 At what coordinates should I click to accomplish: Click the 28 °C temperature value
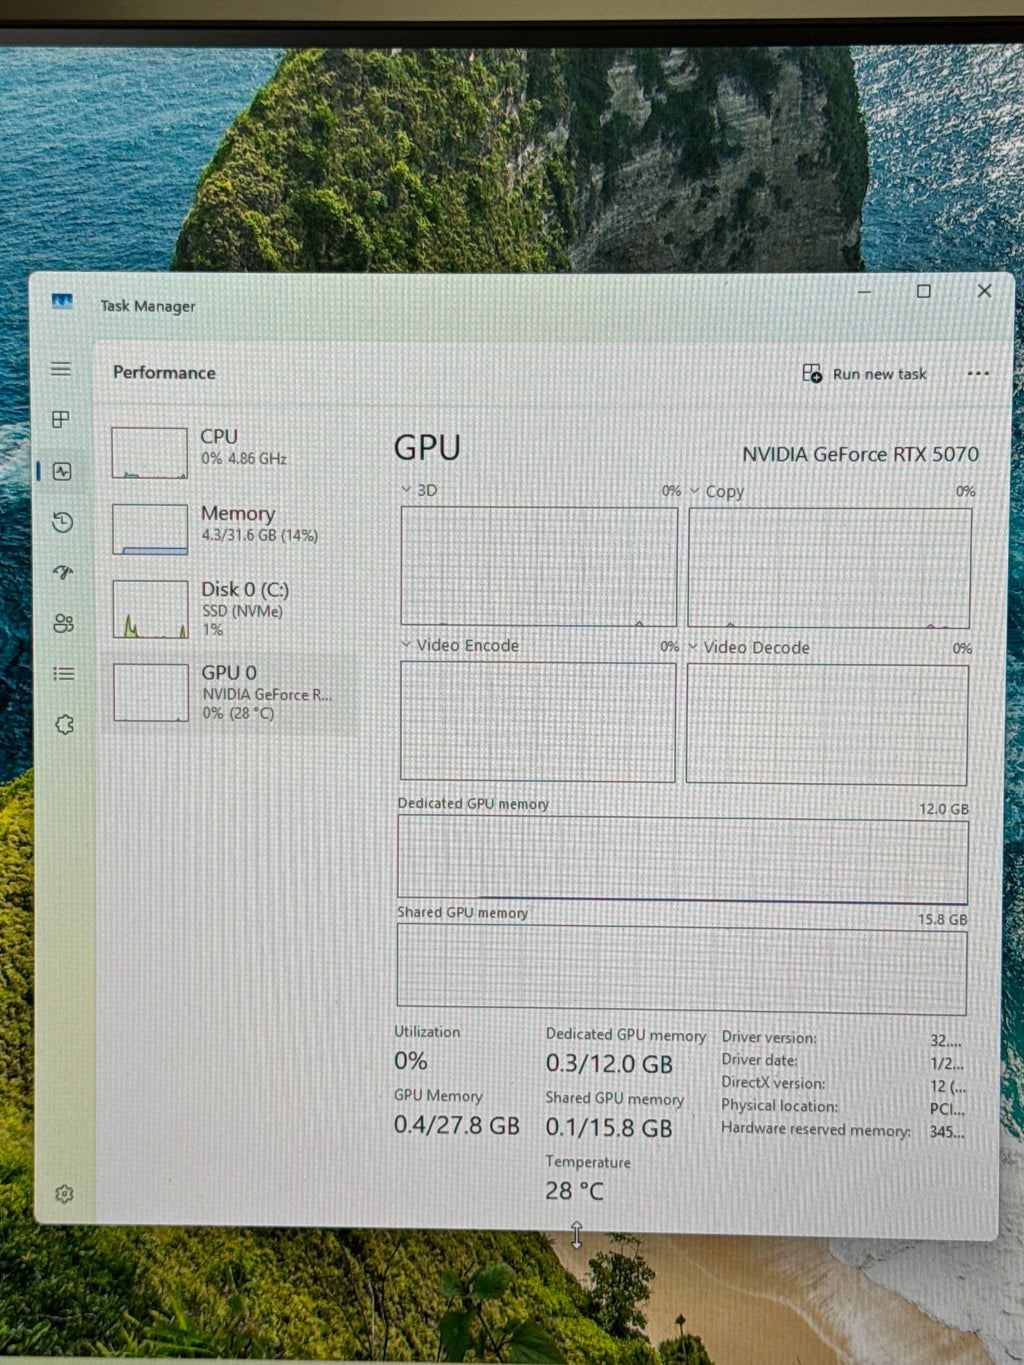pyautogui.click(x=574, y=1191)
